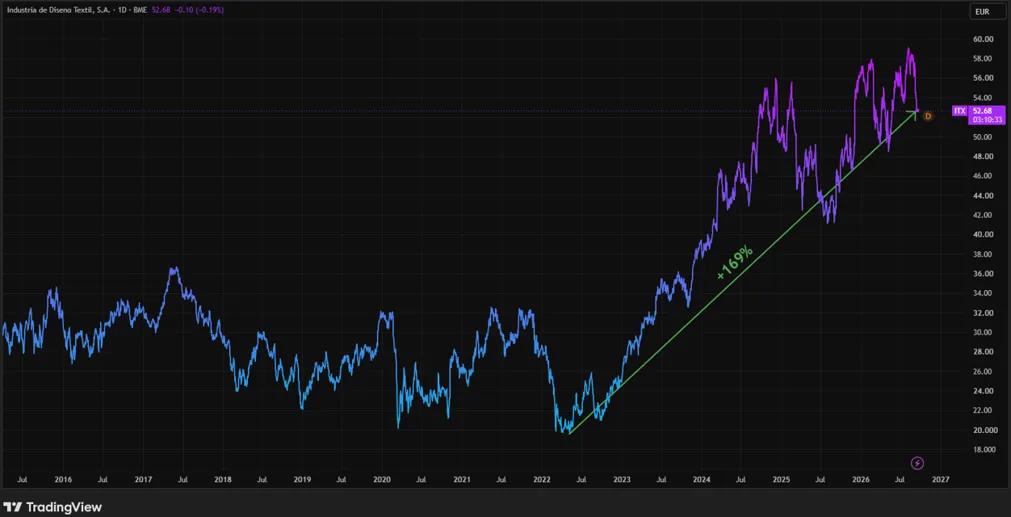Click the 48.00 price axis label
The height and width of the screenshot is (517, 1011).
click(983, 157)
